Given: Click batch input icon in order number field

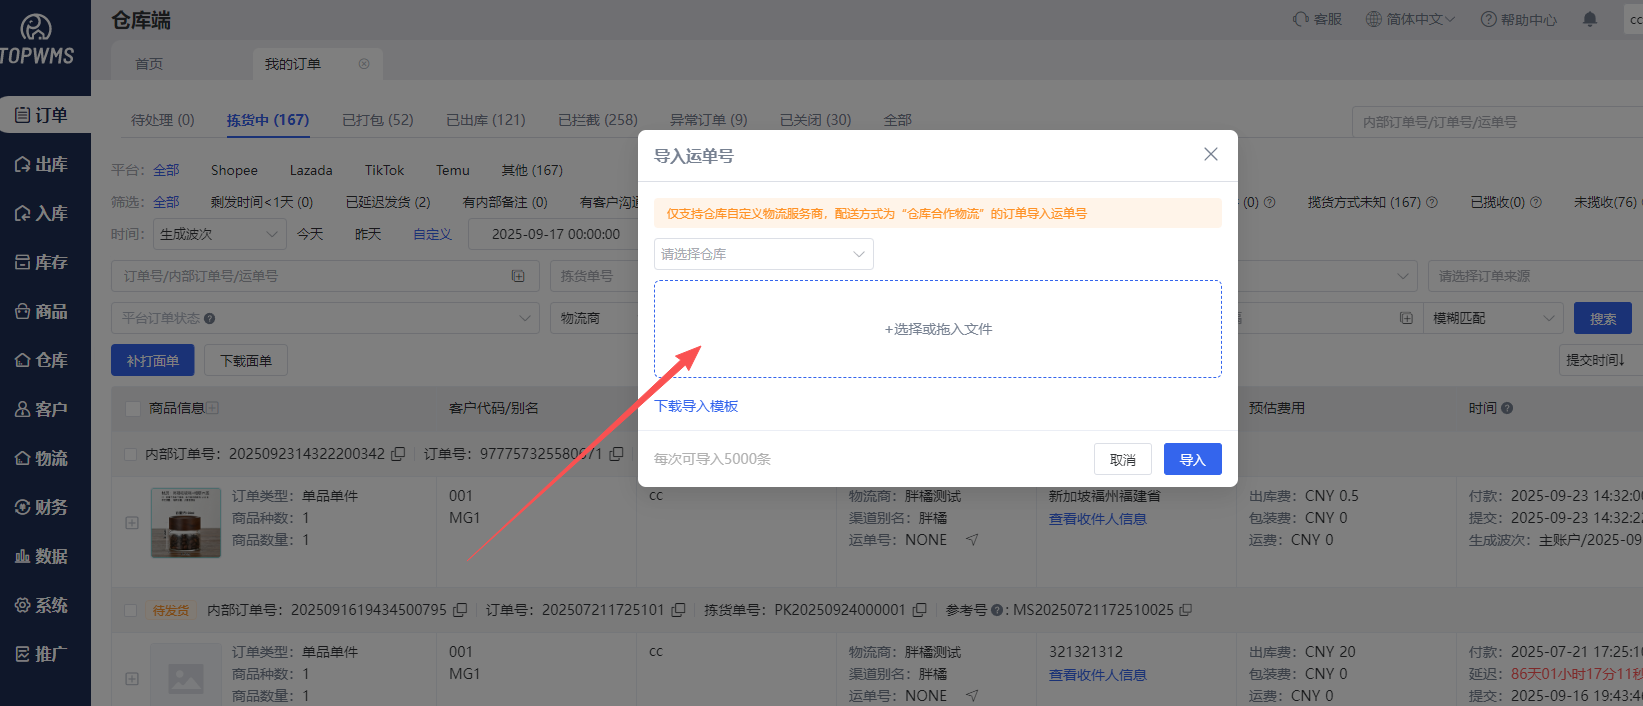Looking at the screenshot, I should tap(518, 276).
